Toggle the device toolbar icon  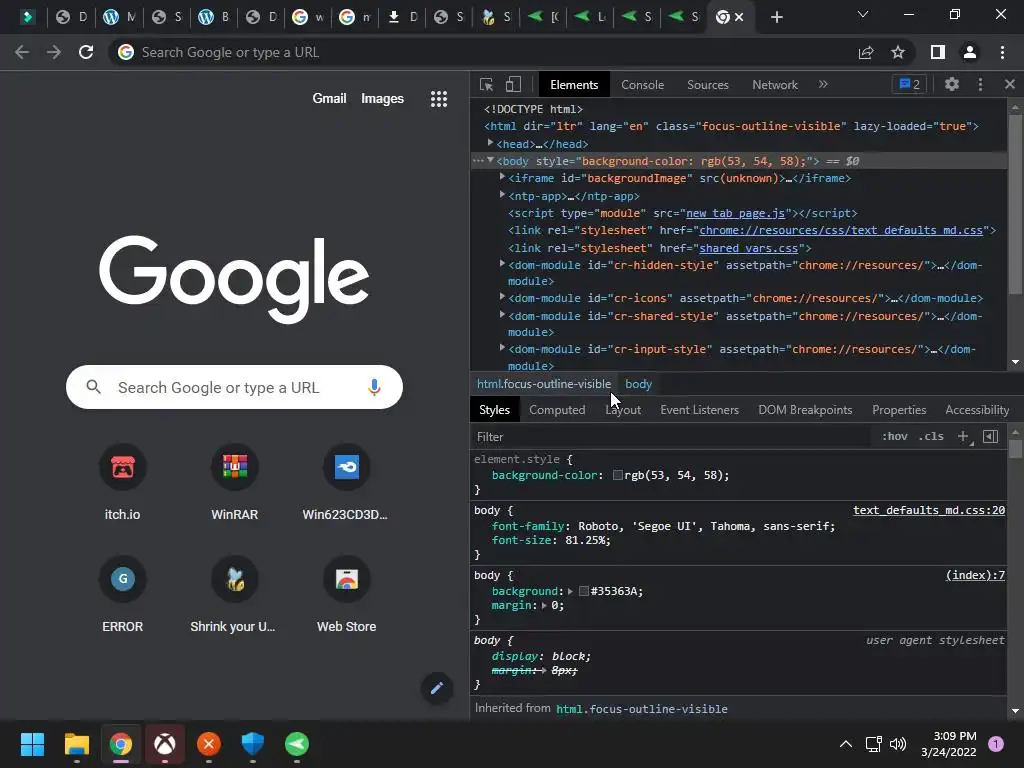coord(513,85)
